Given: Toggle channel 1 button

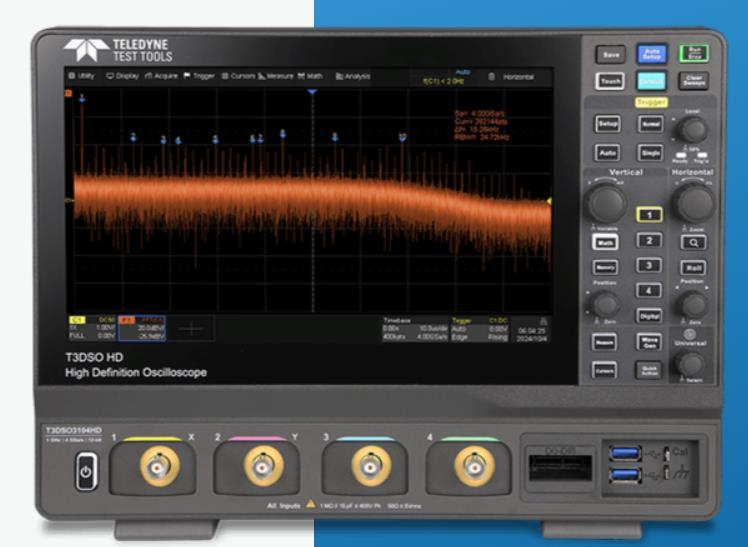Looking at the screenshot, I should point(649,215).
